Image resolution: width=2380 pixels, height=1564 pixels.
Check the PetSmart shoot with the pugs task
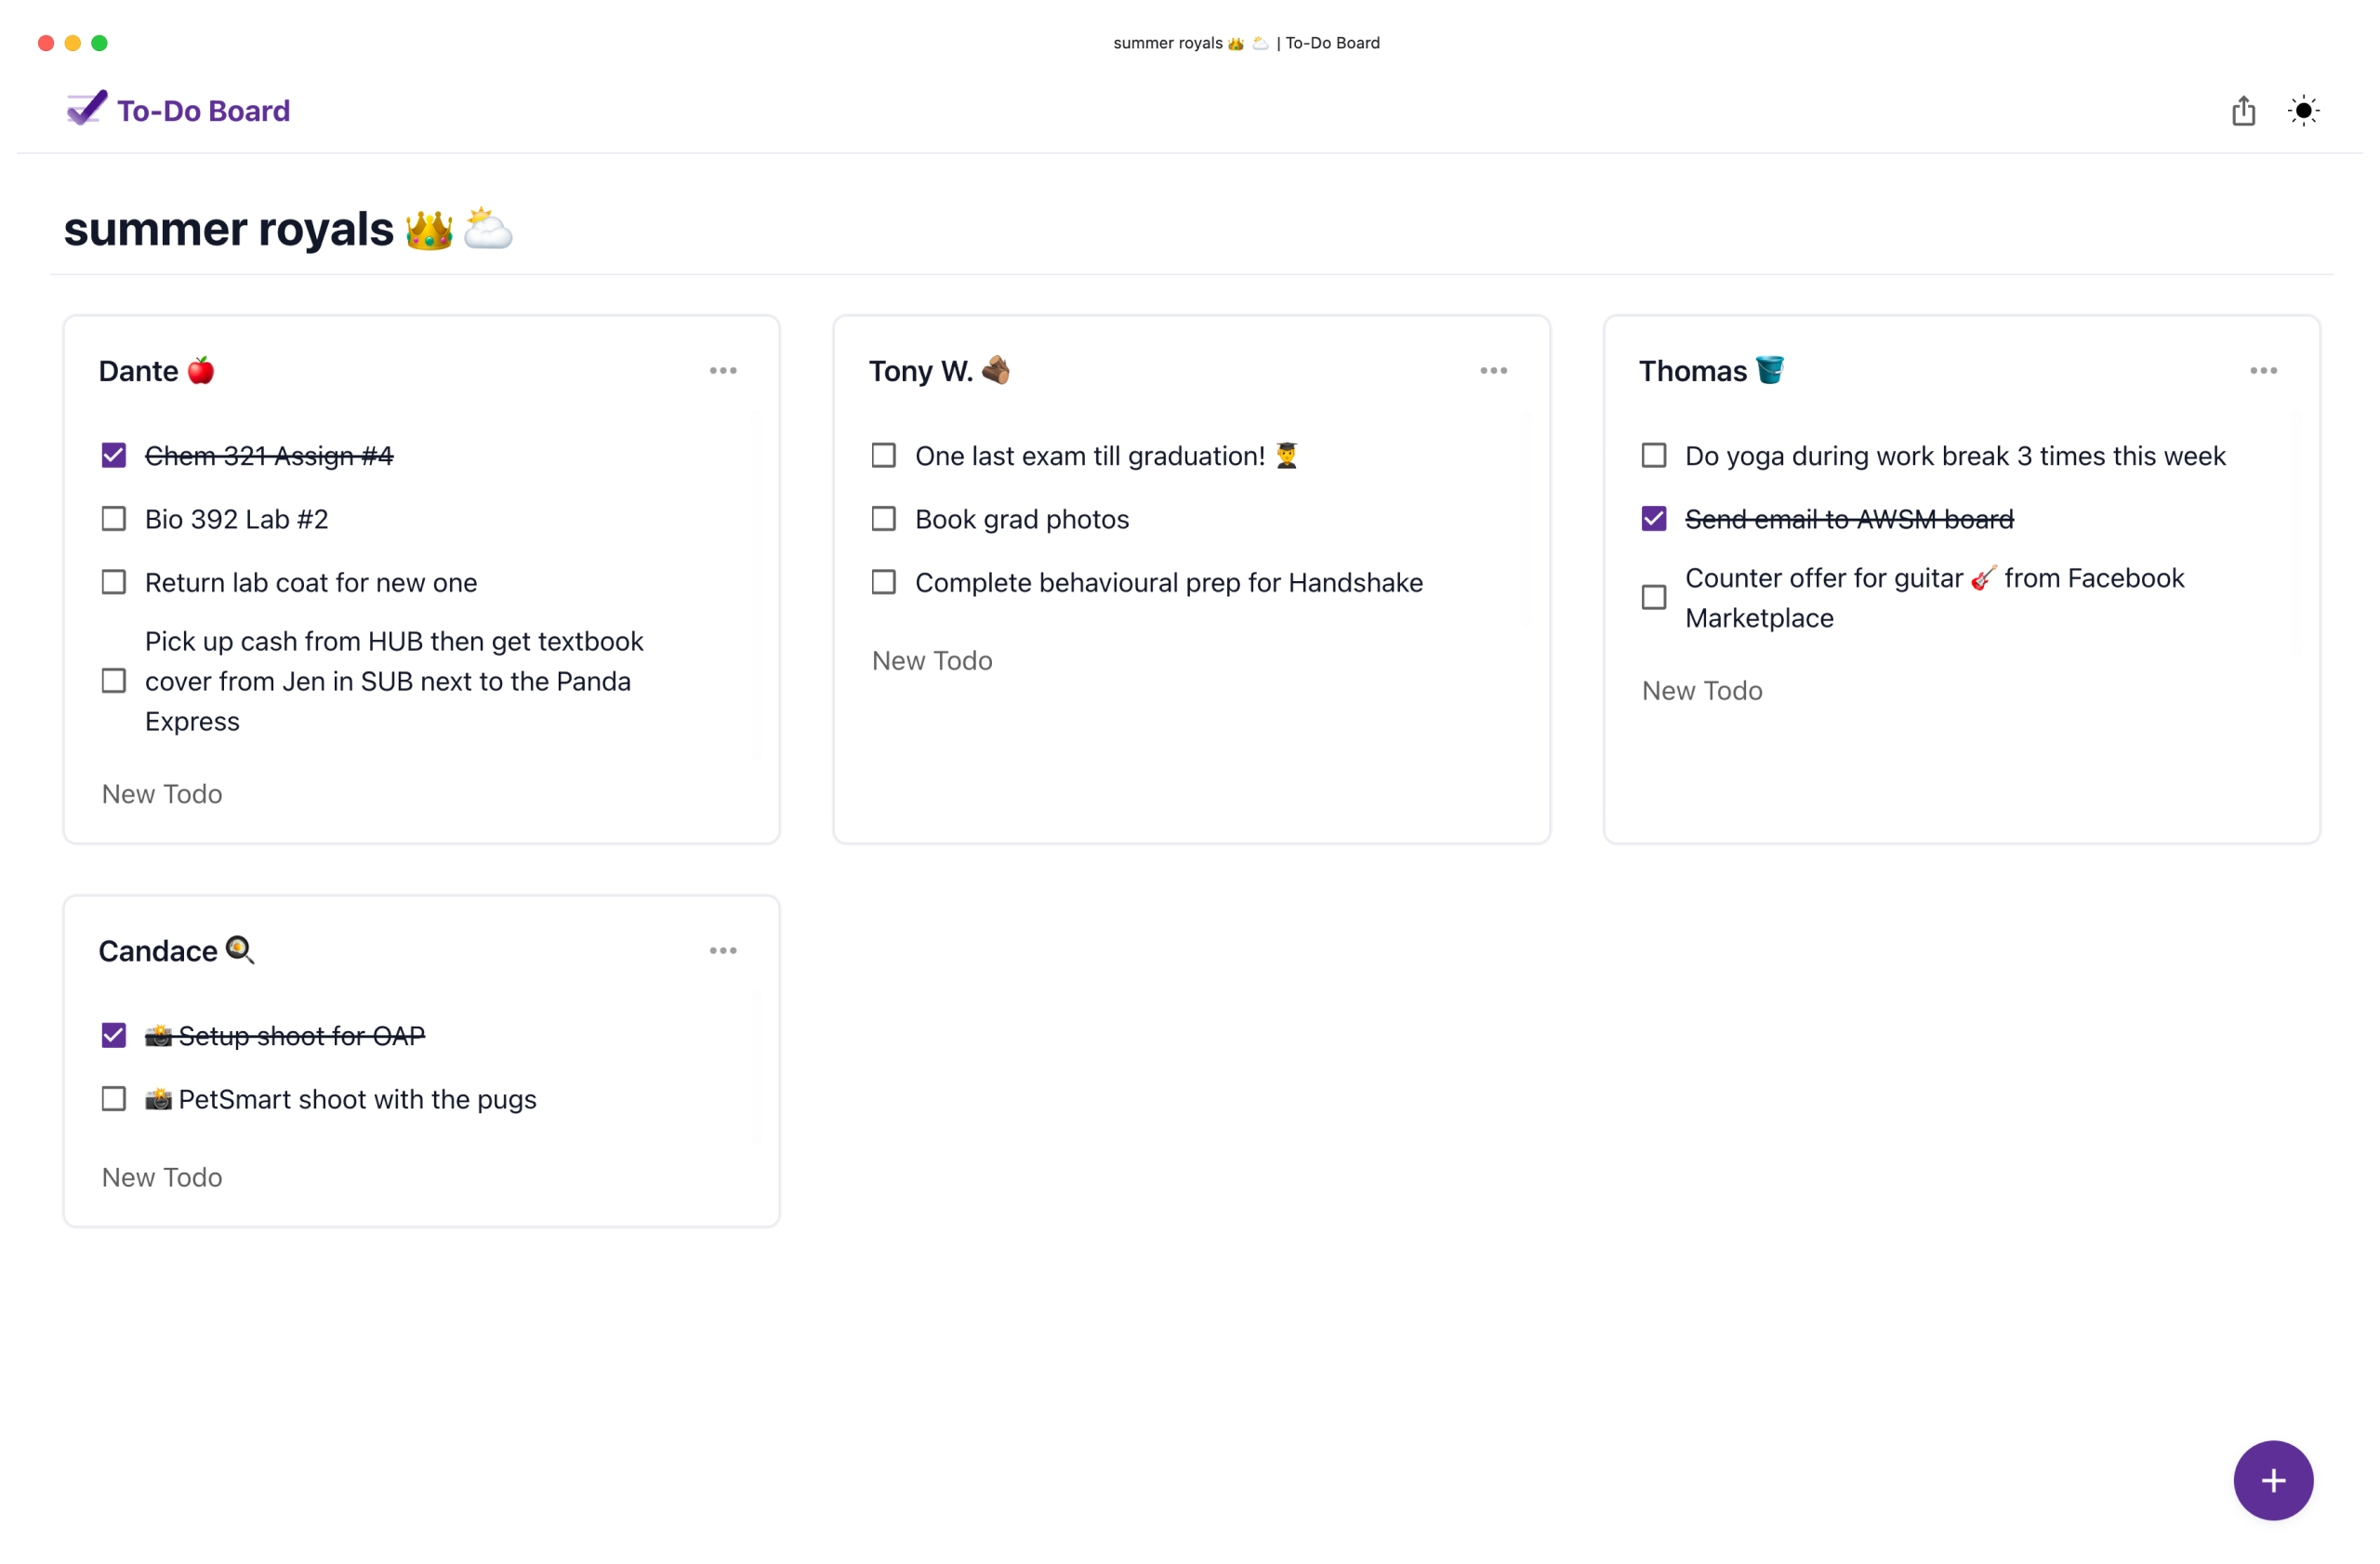113,1098
